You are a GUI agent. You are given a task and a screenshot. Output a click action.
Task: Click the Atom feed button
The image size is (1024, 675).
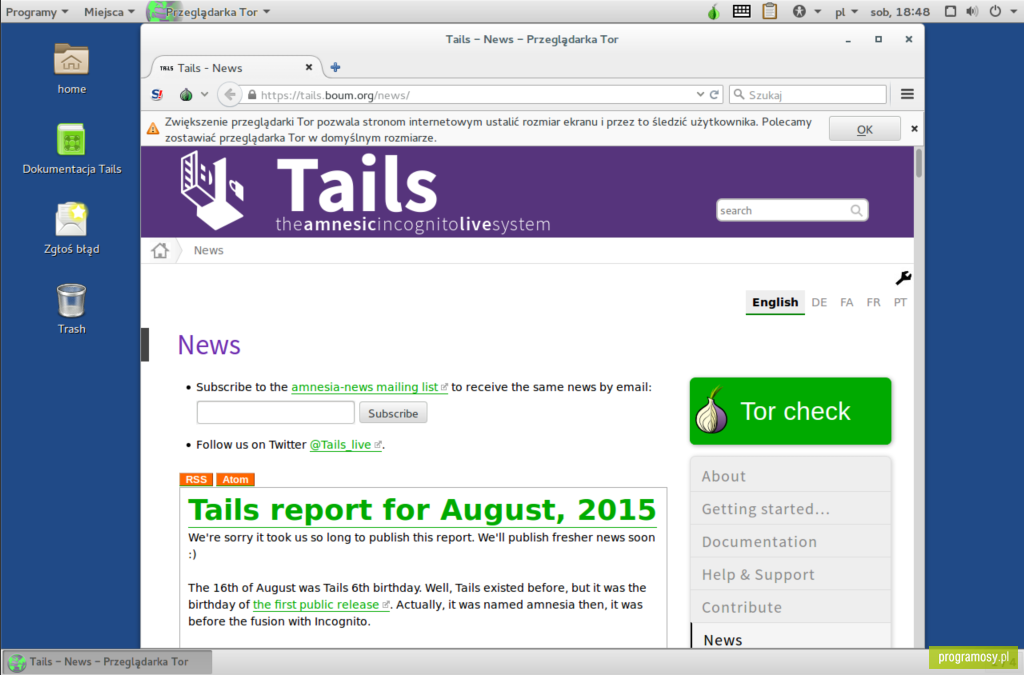(235, 479)
